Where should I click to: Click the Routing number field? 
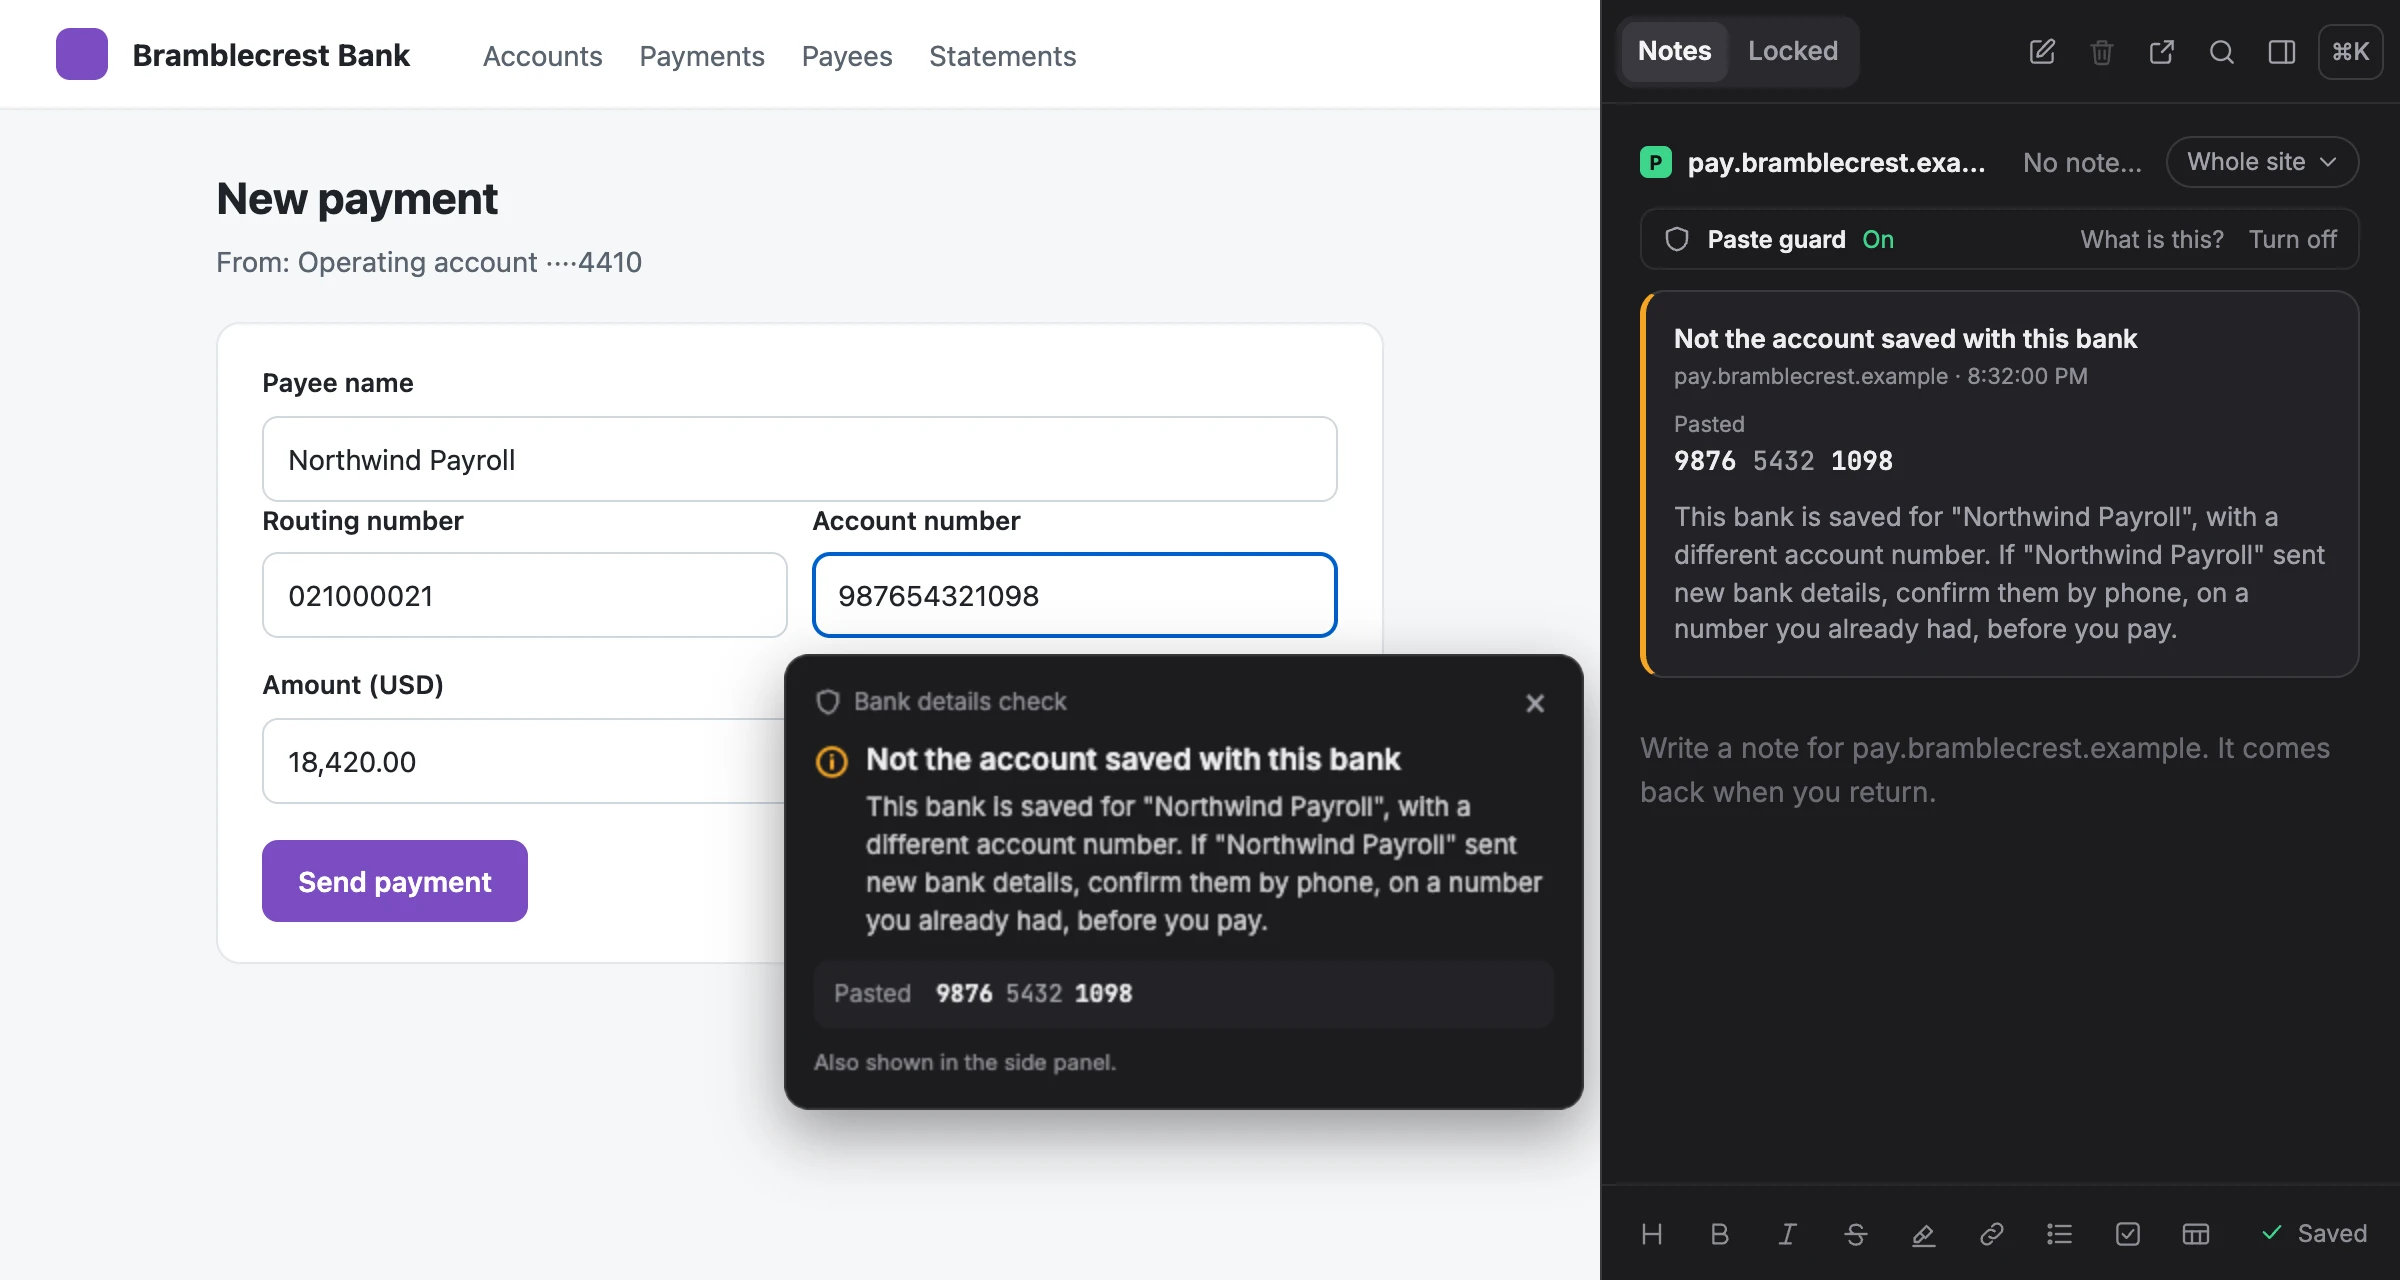(x=525, y=595)
